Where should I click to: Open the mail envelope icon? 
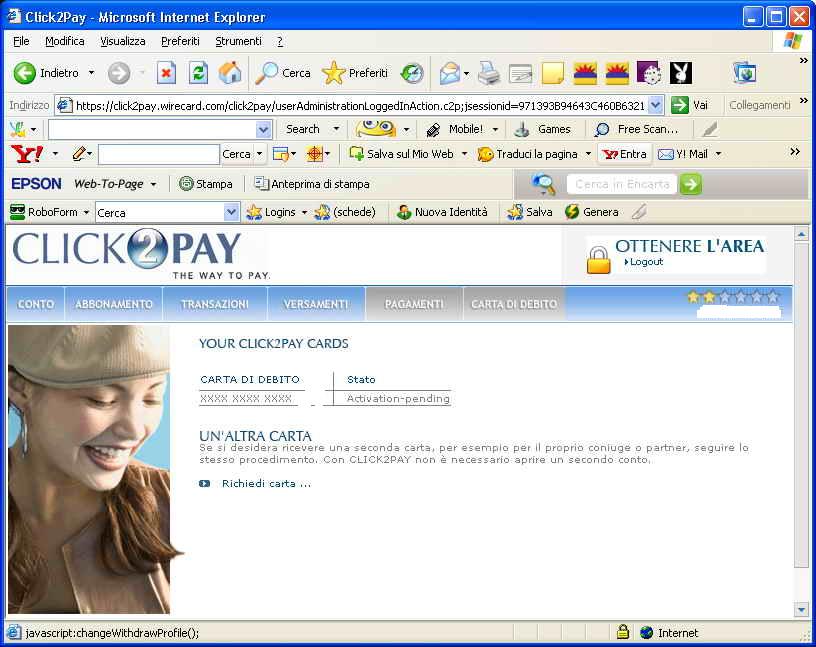click(x=450, y=73)
